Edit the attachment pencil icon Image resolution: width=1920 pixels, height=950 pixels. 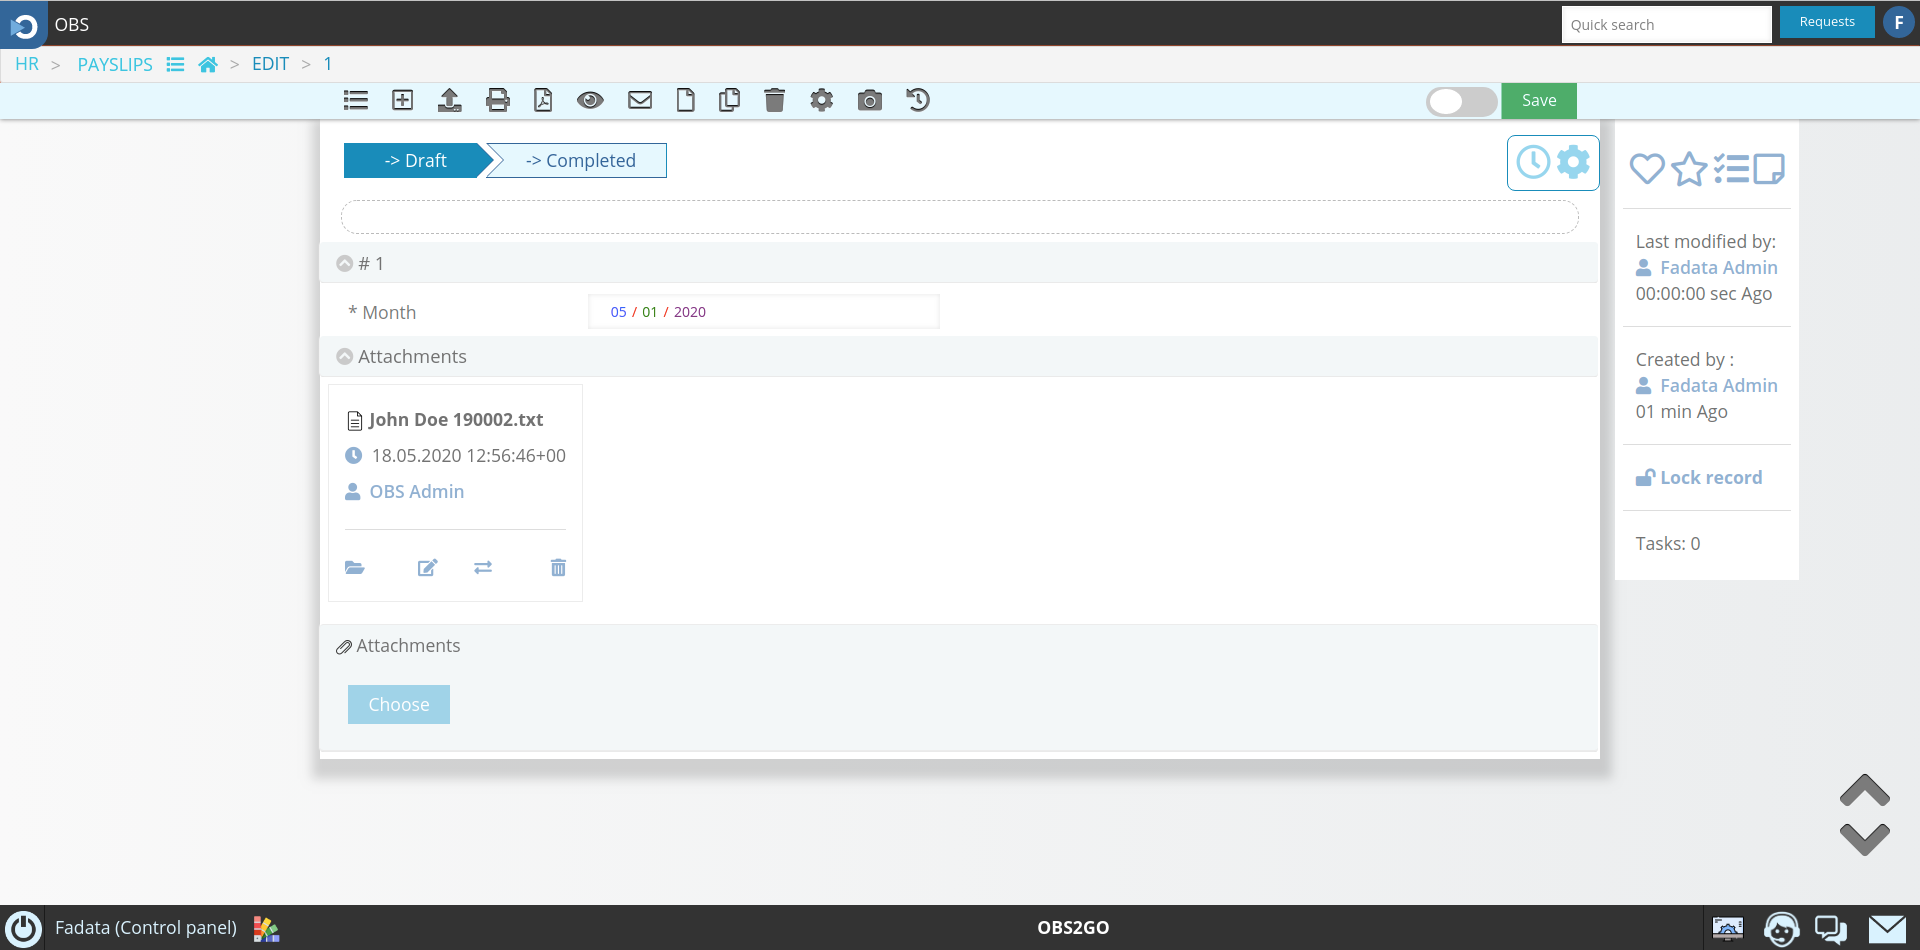pos(427,568)
